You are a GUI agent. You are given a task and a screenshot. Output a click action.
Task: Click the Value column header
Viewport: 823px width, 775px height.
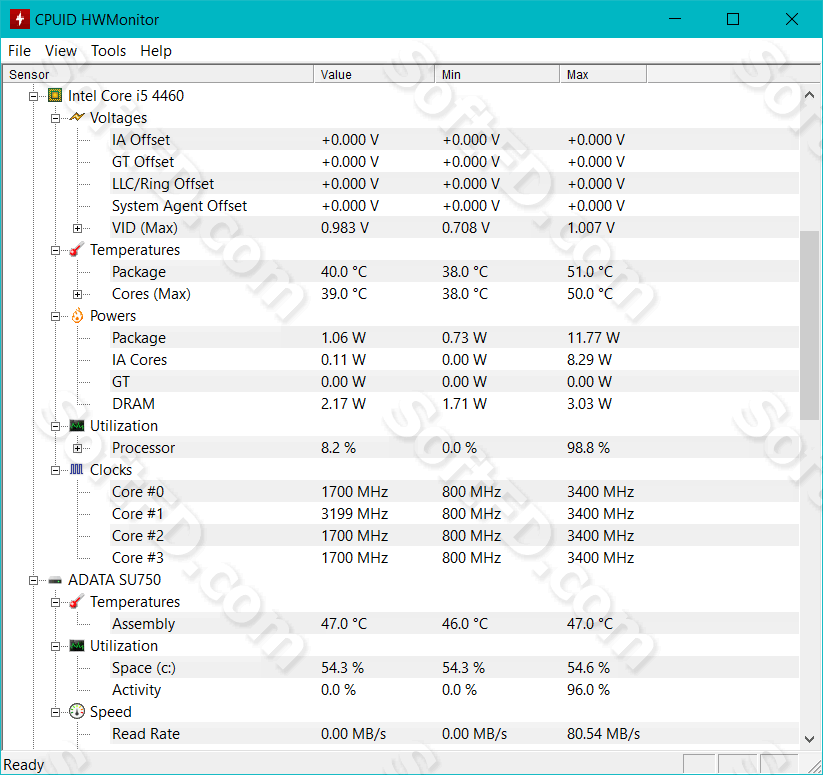pyautogui.click(x=375, y=75)
